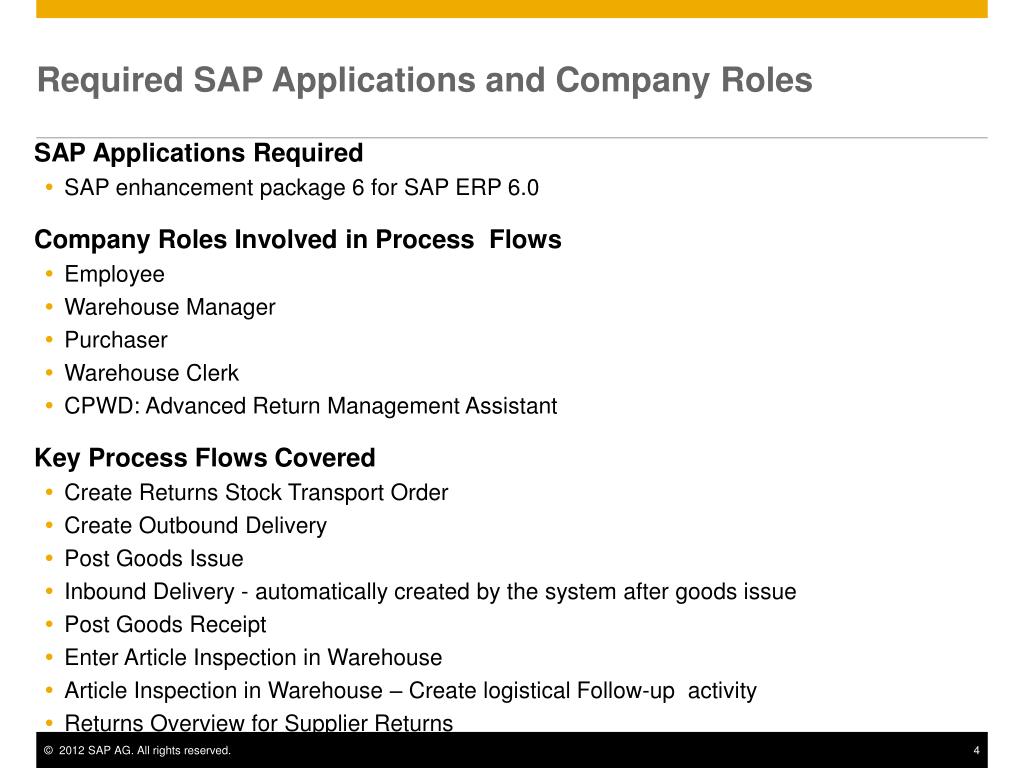The image size is (1024, 768).
Task: Click 'Create Returns Stock Transport Order'
Action: [256, 492]
